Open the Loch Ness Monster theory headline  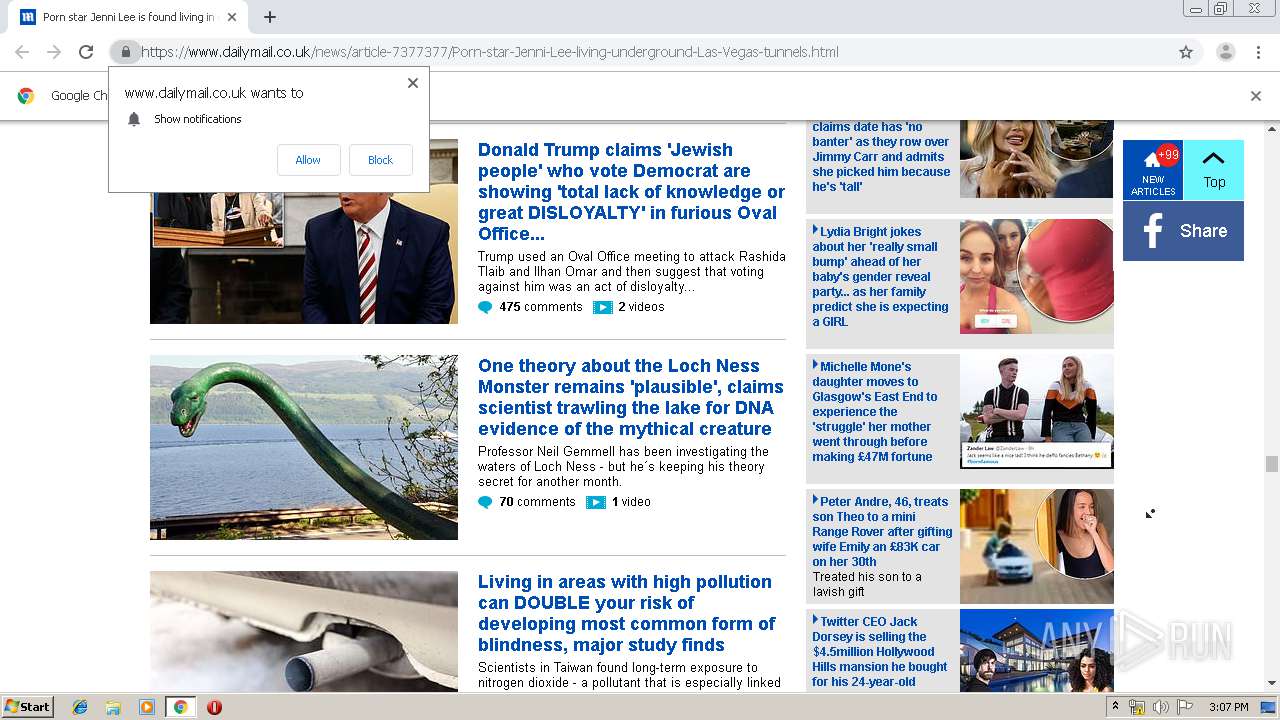pos(630,397)
